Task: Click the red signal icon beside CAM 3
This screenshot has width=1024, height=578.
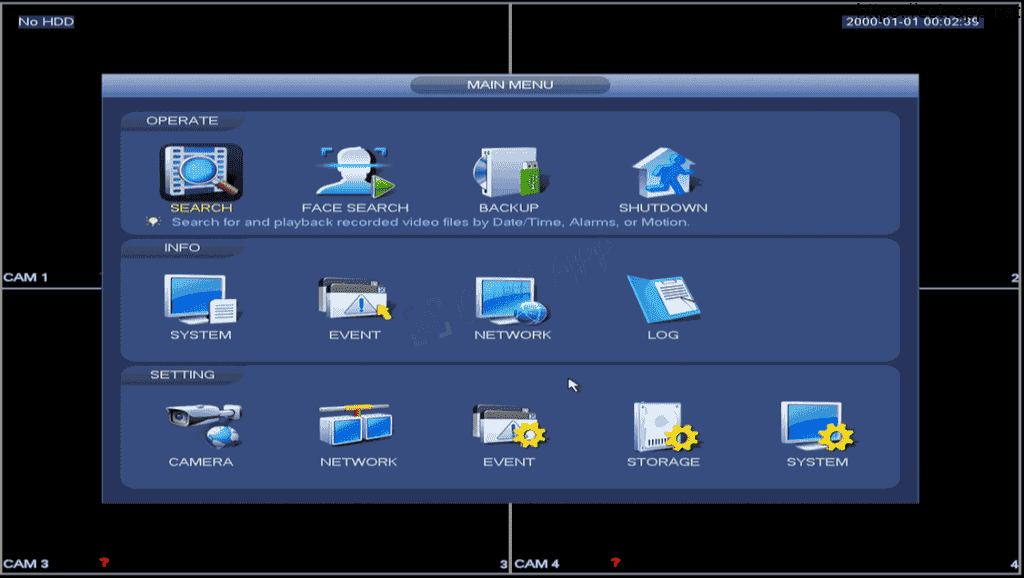Action: coord(104,563)
